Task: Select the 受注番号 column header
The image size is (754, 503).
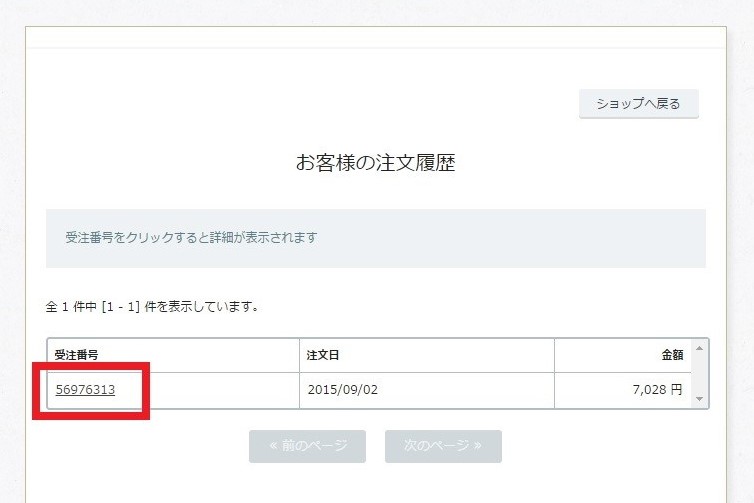Action: (76, 355)
